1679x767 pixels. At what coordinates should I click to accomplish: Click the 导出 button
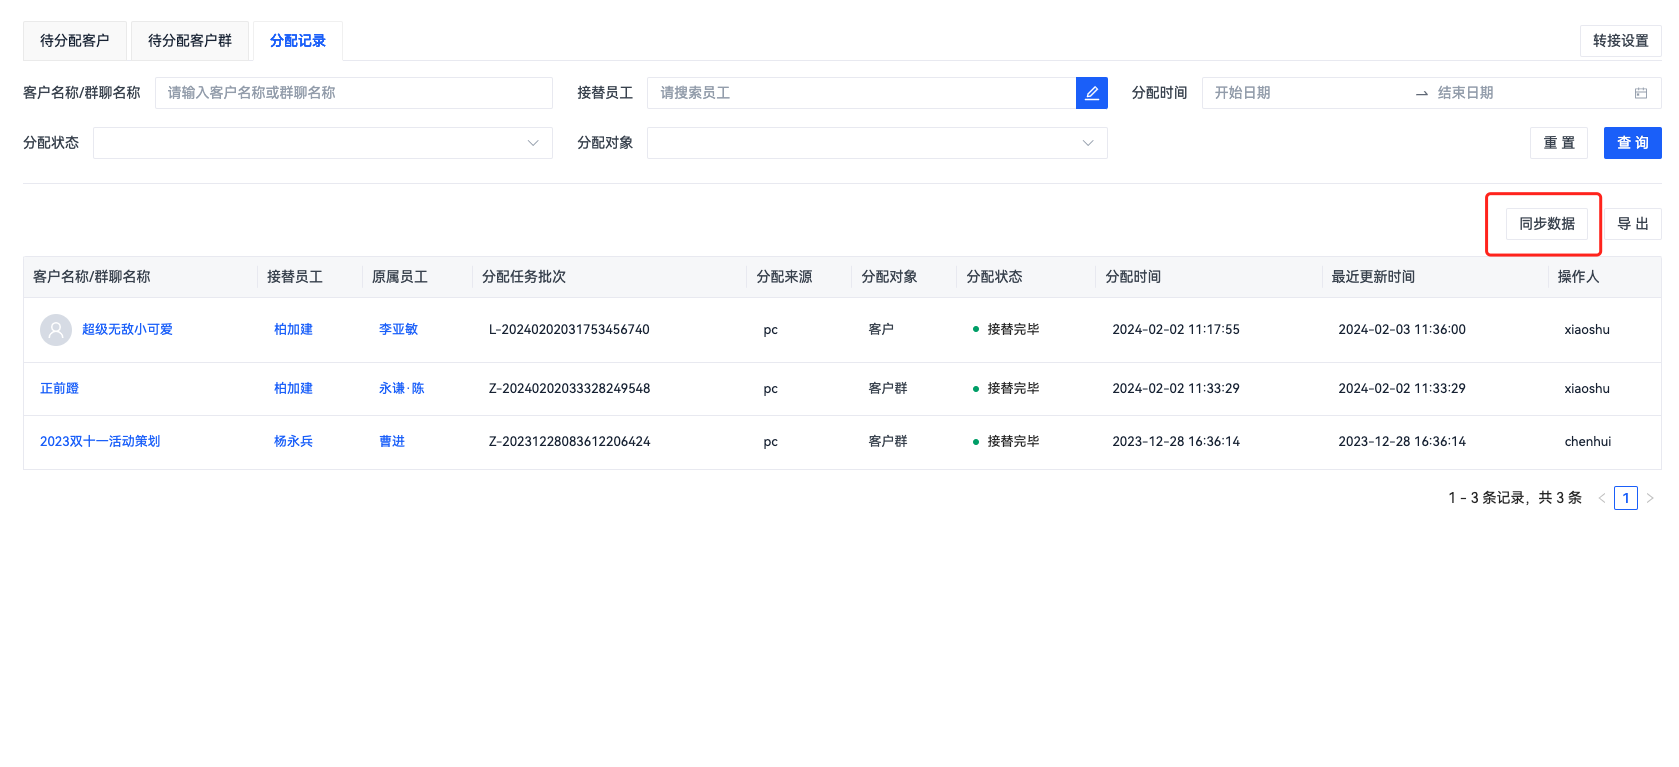1633,224
